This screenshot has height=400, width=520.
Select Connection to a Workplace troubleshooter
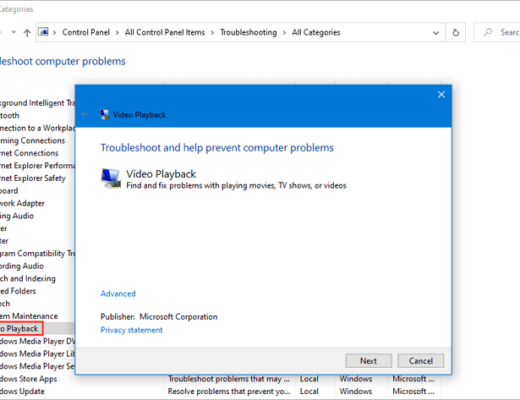click(x=37, y=128)
